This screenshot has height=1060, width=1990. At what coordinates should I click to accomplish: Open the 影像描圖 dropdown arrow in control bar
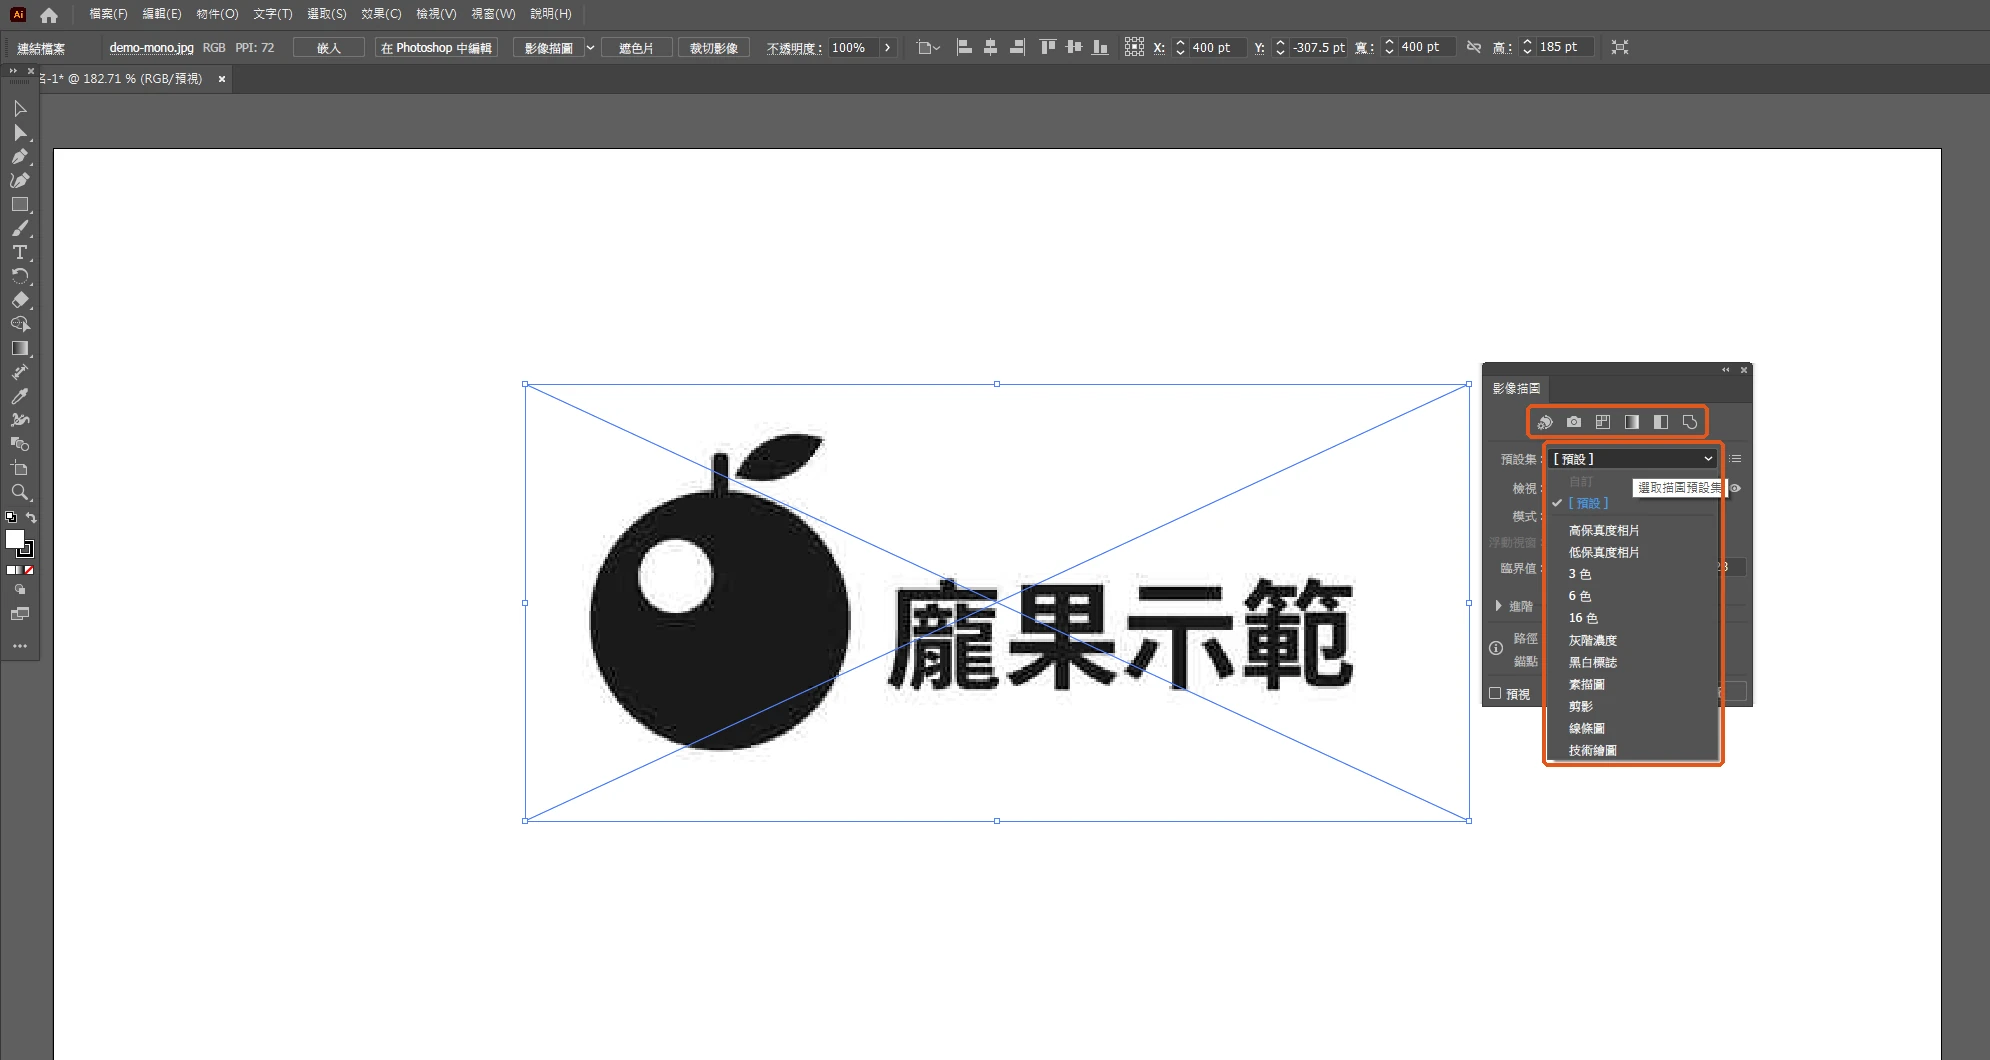[x=590, y=48]
